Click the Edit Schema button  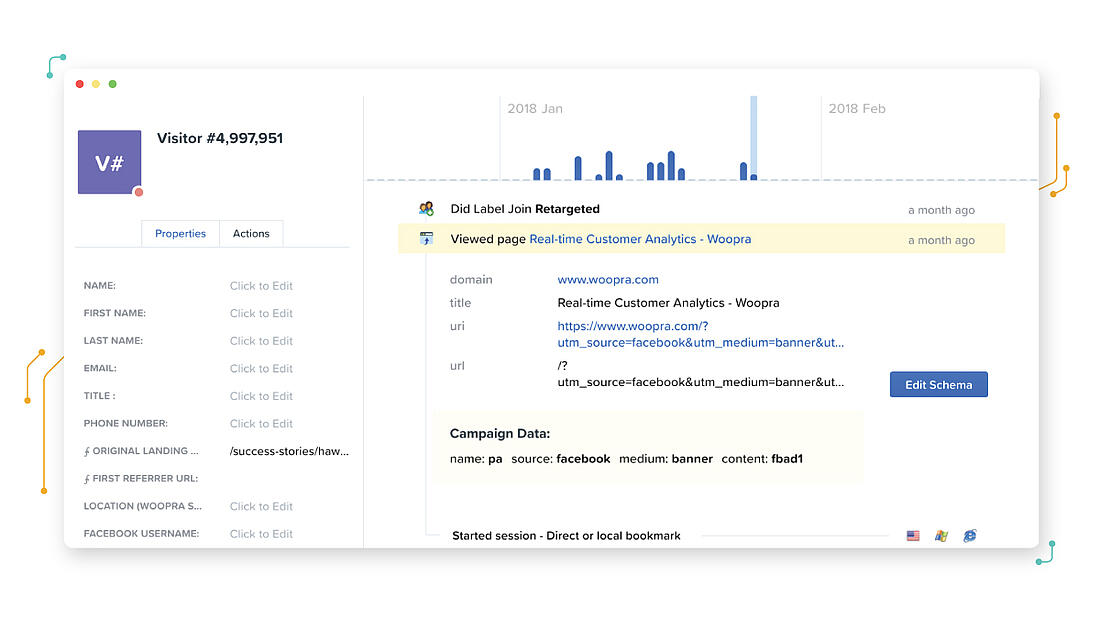(x=939, y=385)
